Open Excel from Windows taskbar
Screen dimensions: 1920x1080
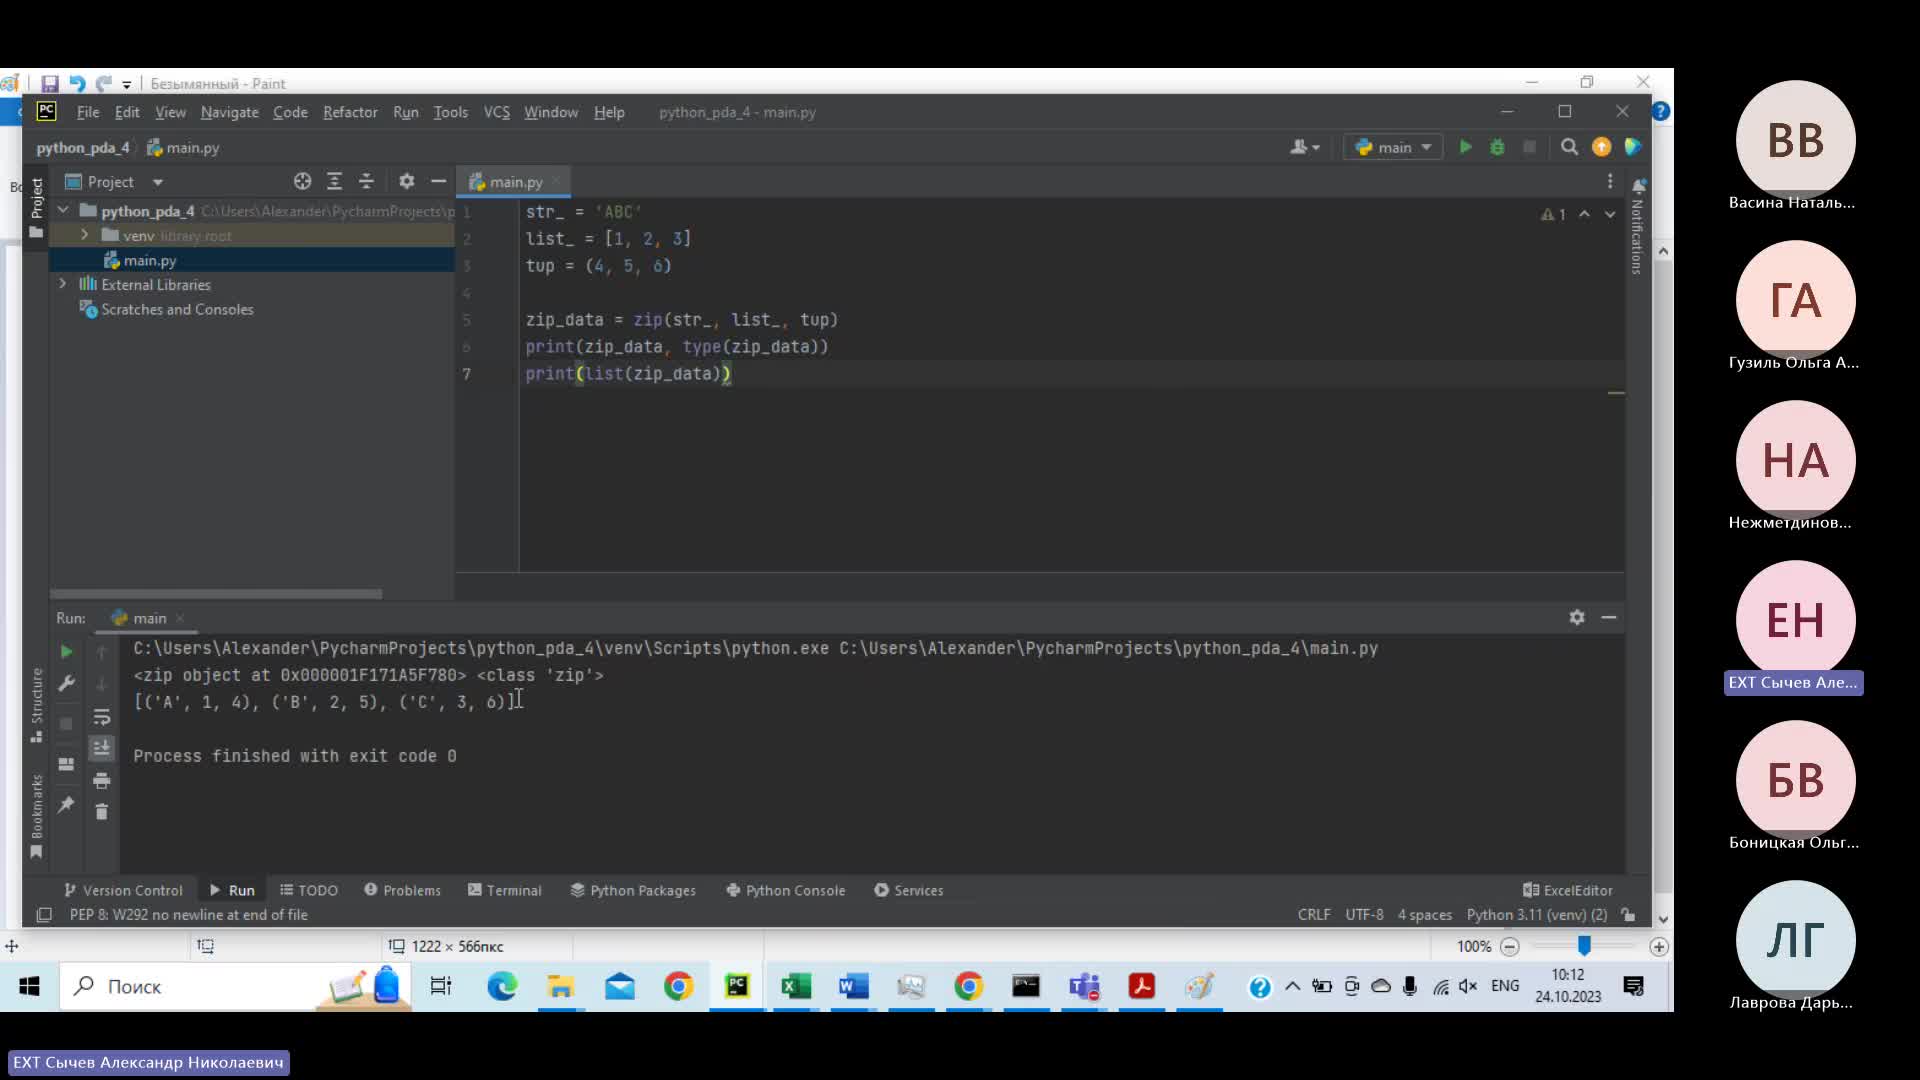[796, 987]
